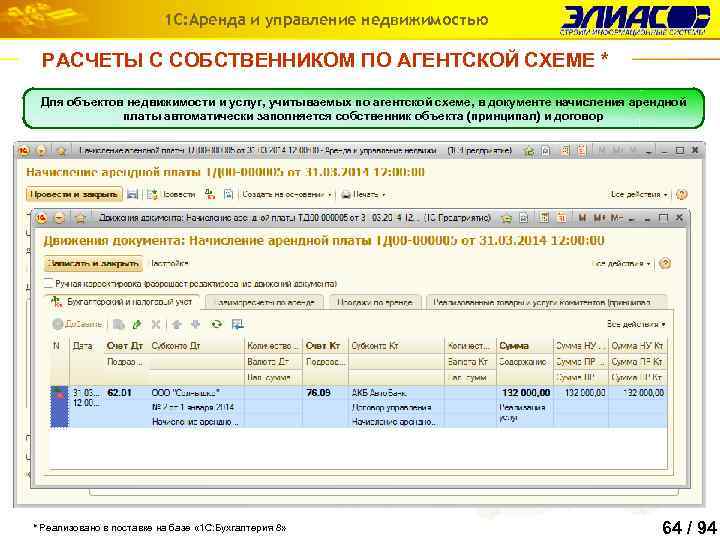Click the printer icon of the Печать button
This screenshot has width=720, height=540.
346,195
